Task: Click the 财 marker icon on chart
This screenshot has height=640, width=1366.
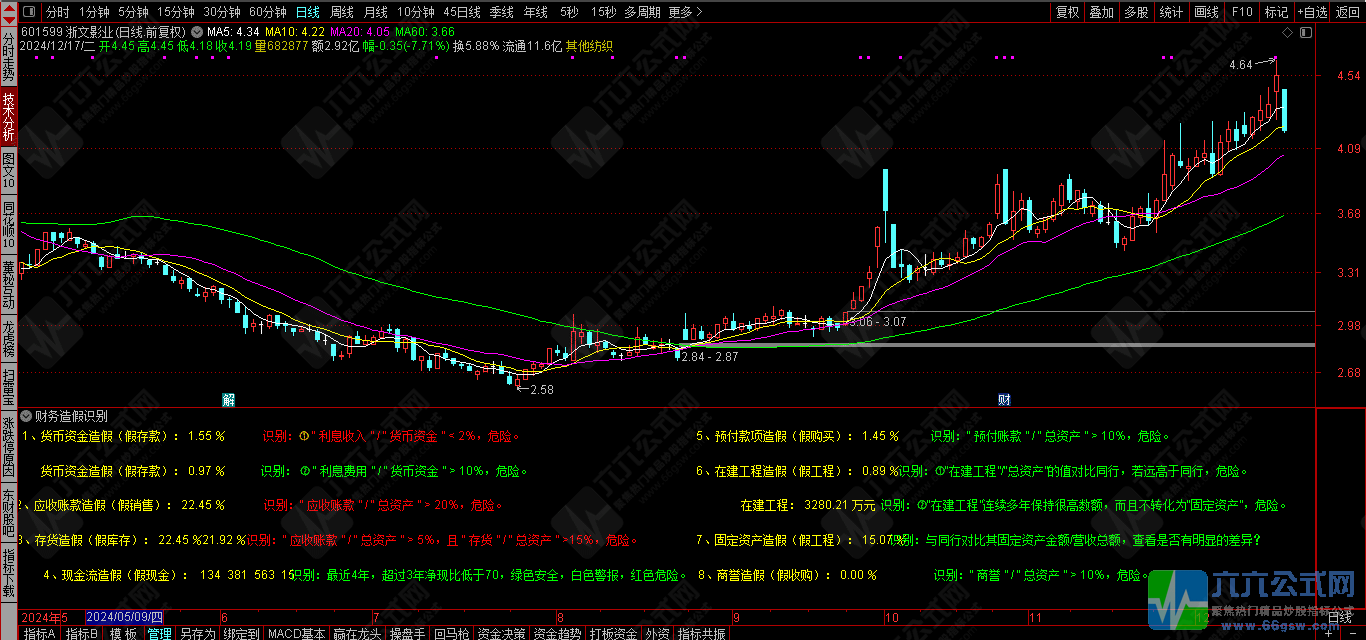Action: (x=1004, y=399)
